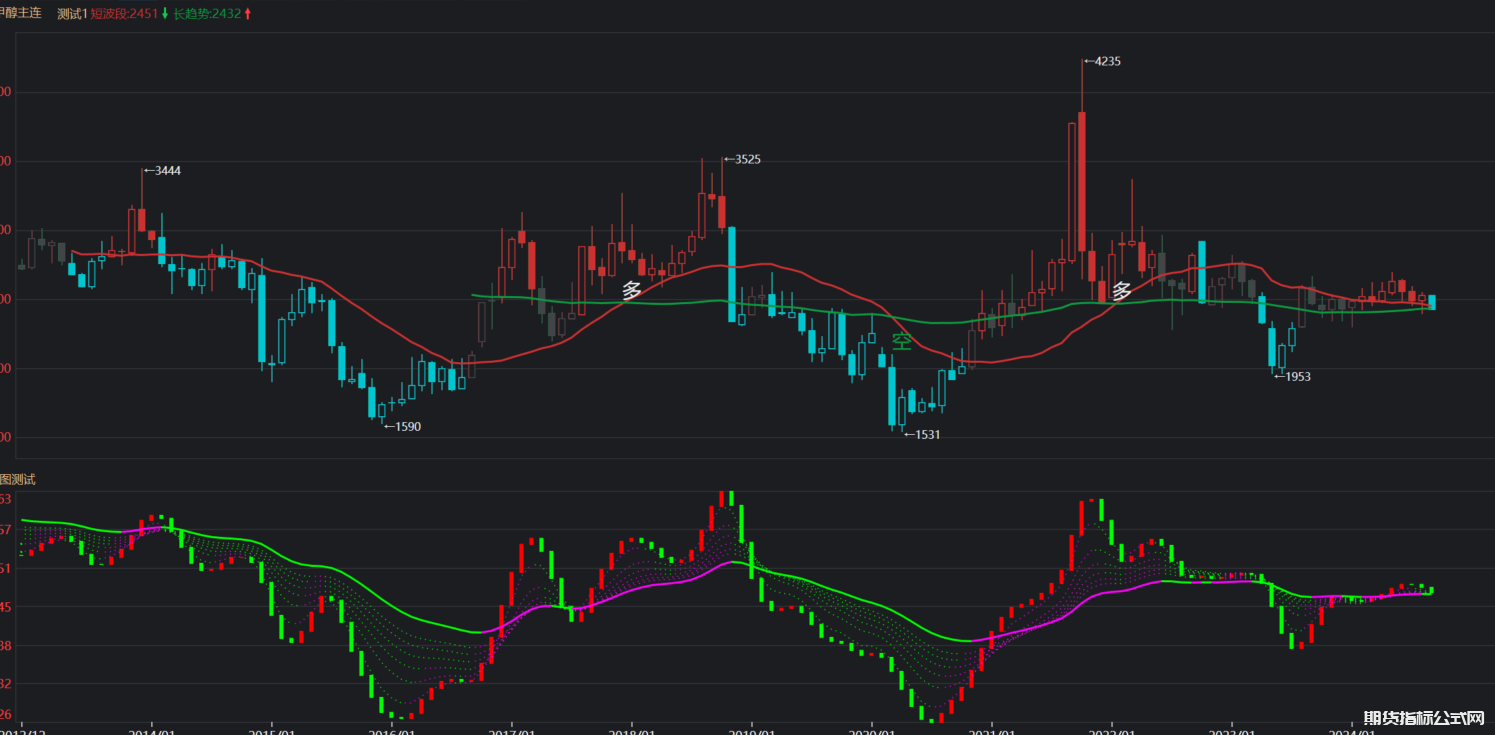The image size is (1495, 735).
Task: Click the 多 signal marker near 2018
Action: point(632,291)
